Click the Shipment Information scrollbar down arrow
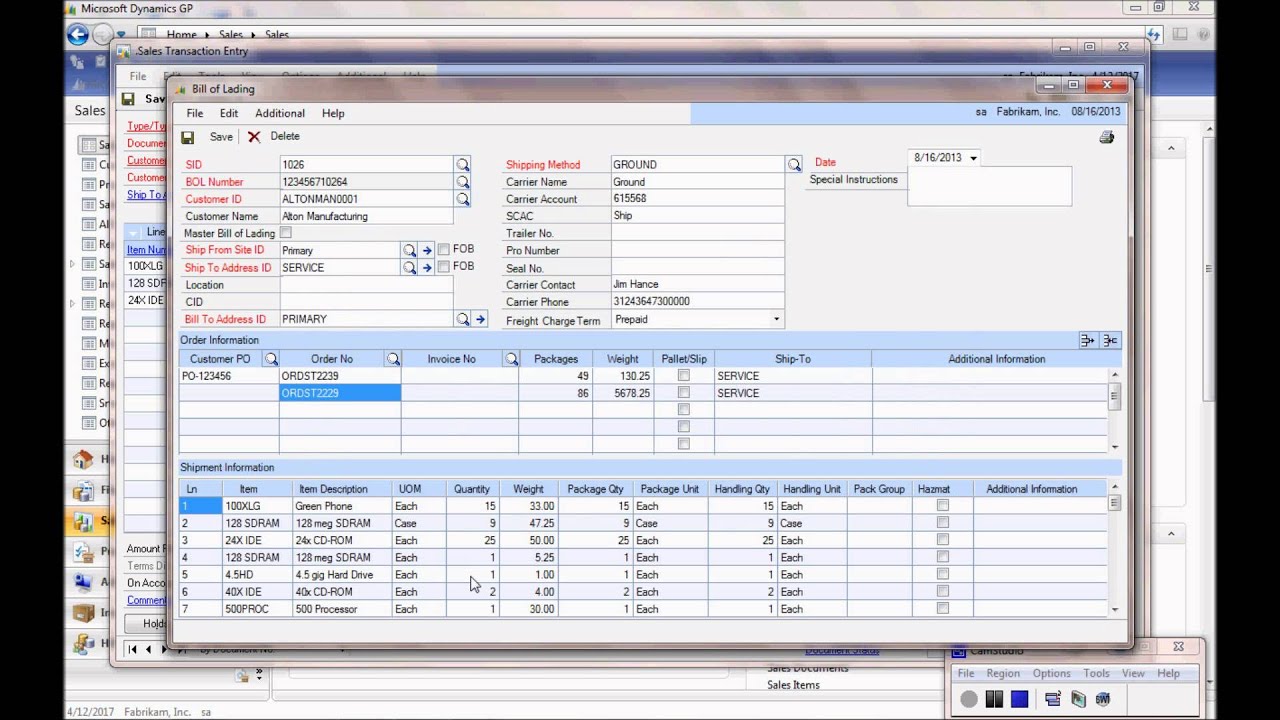This screenshot has width=1280, height=720. (1114, 609)
